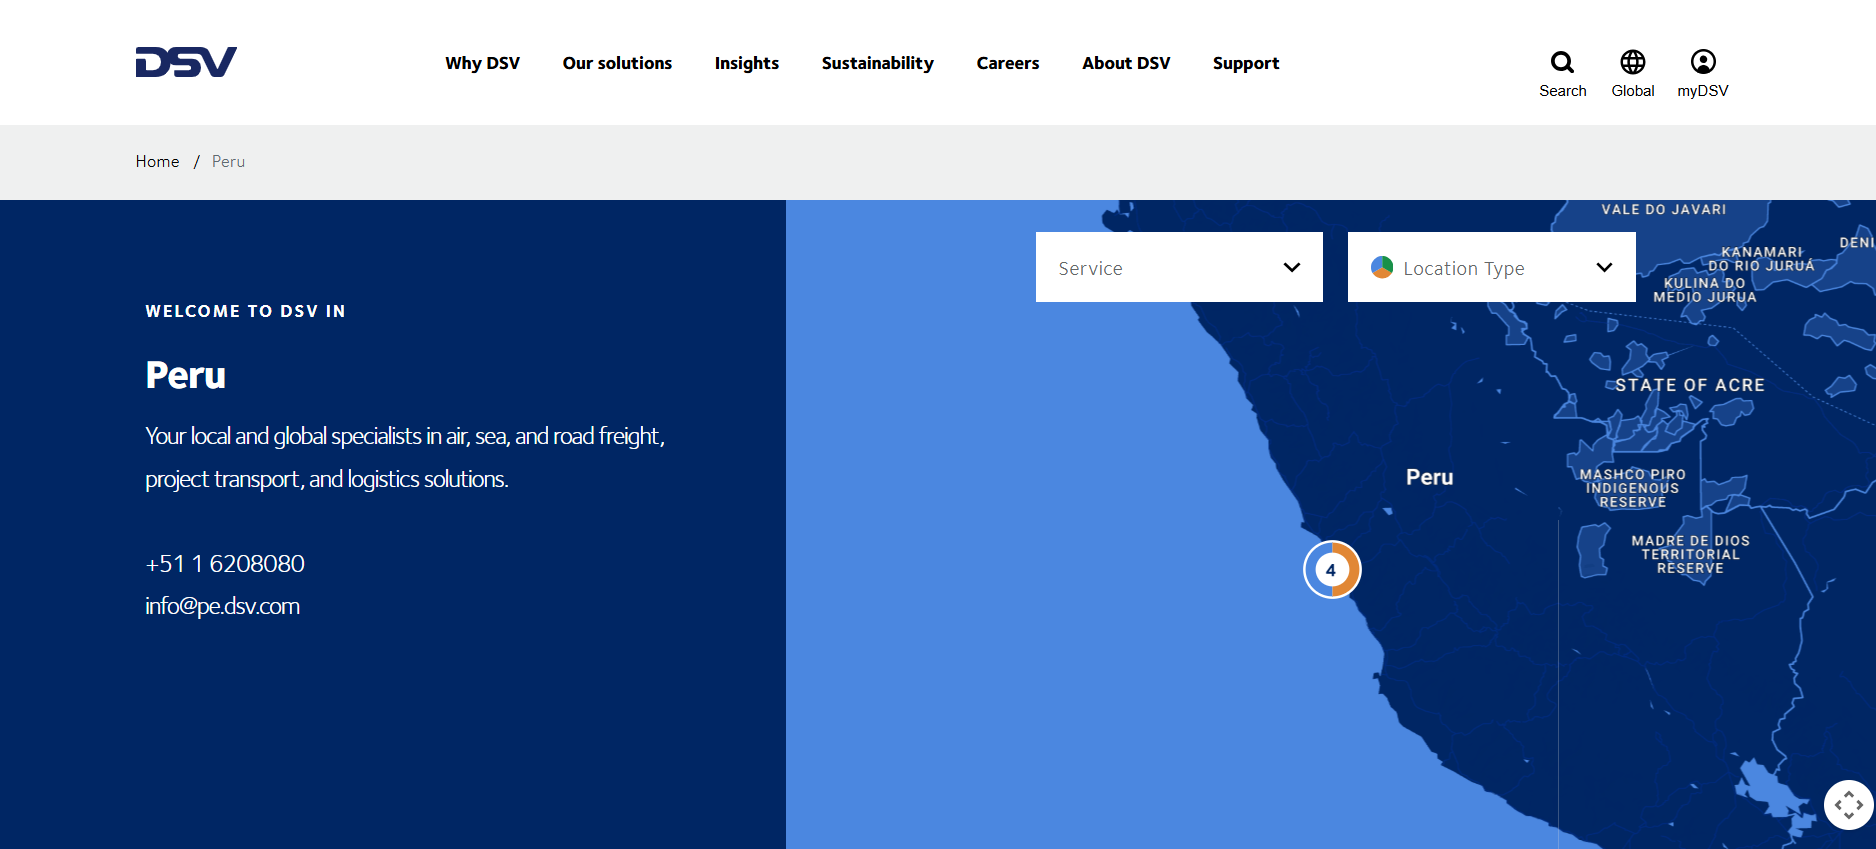1876x849 pixels.
Task: Click the map cluster marker showing 4
Action: coord(1332,570)
